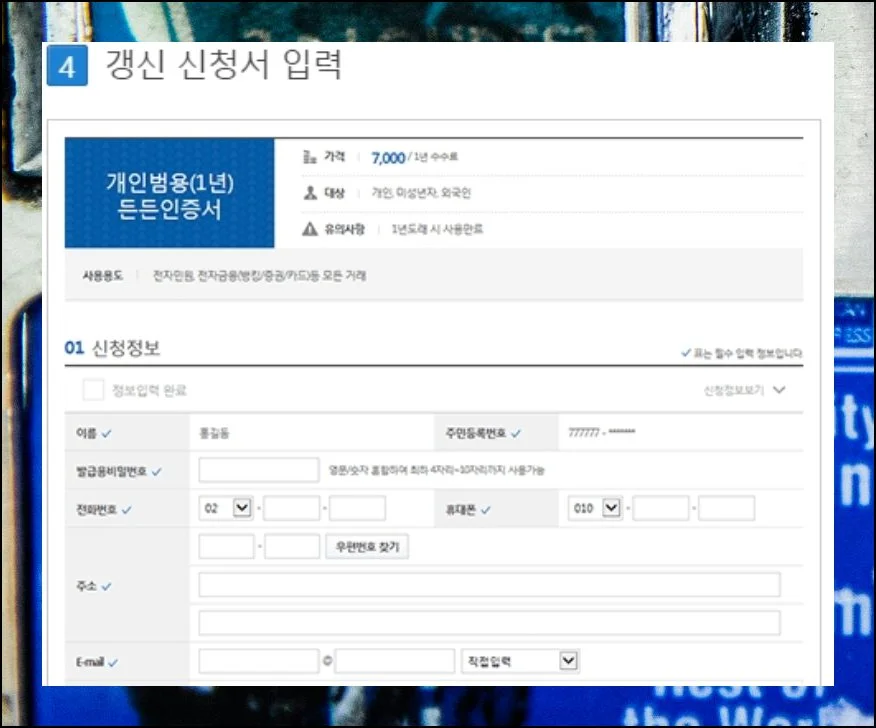Click the E-mail ID input field
The width and height of the screenshot is (876, 728).
258,661
